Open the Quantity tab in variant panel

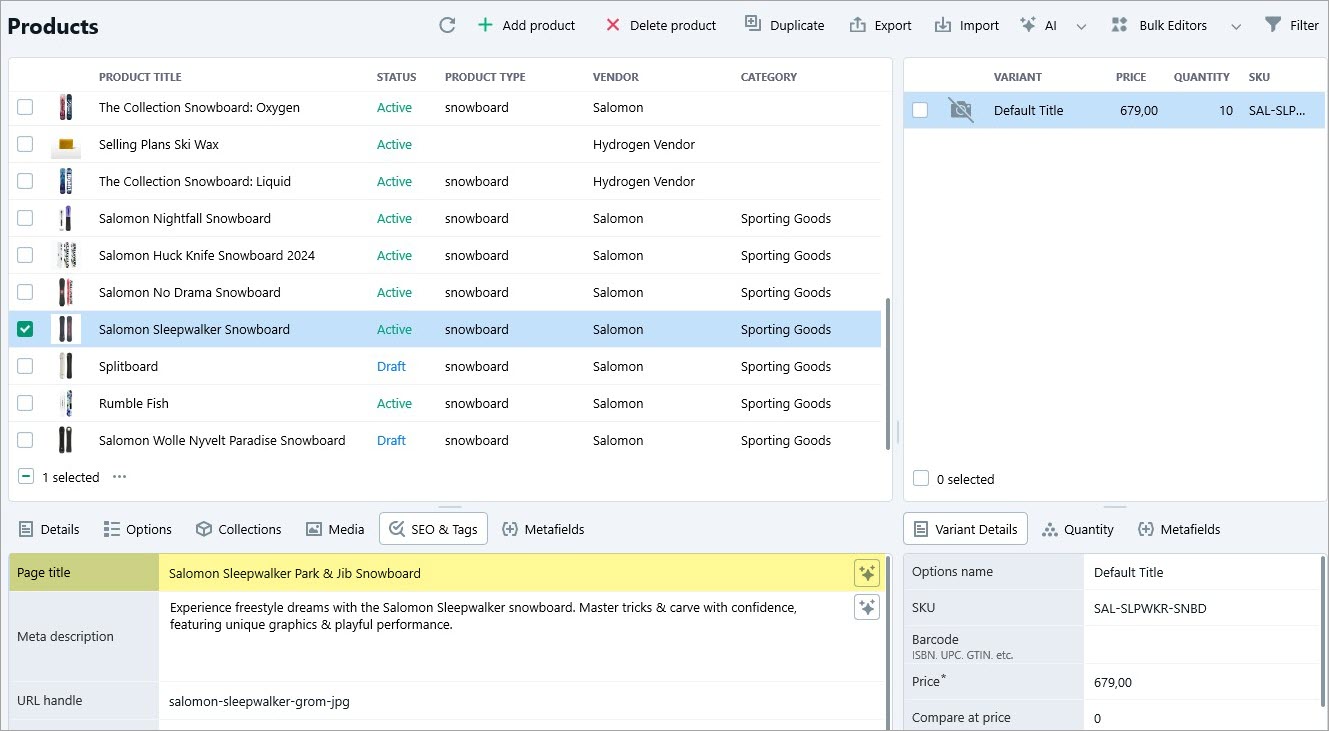1077,529
